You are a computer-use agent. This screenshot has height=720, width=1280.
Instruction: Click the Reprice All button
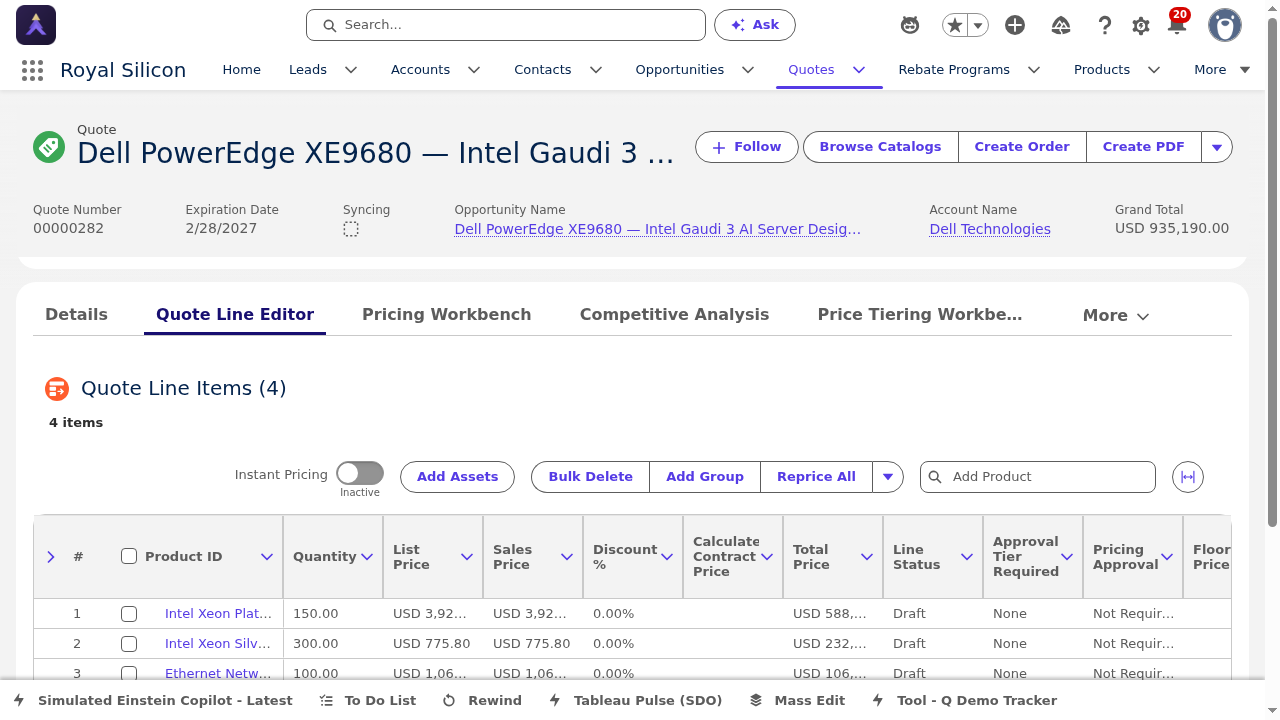pos(816,477)
